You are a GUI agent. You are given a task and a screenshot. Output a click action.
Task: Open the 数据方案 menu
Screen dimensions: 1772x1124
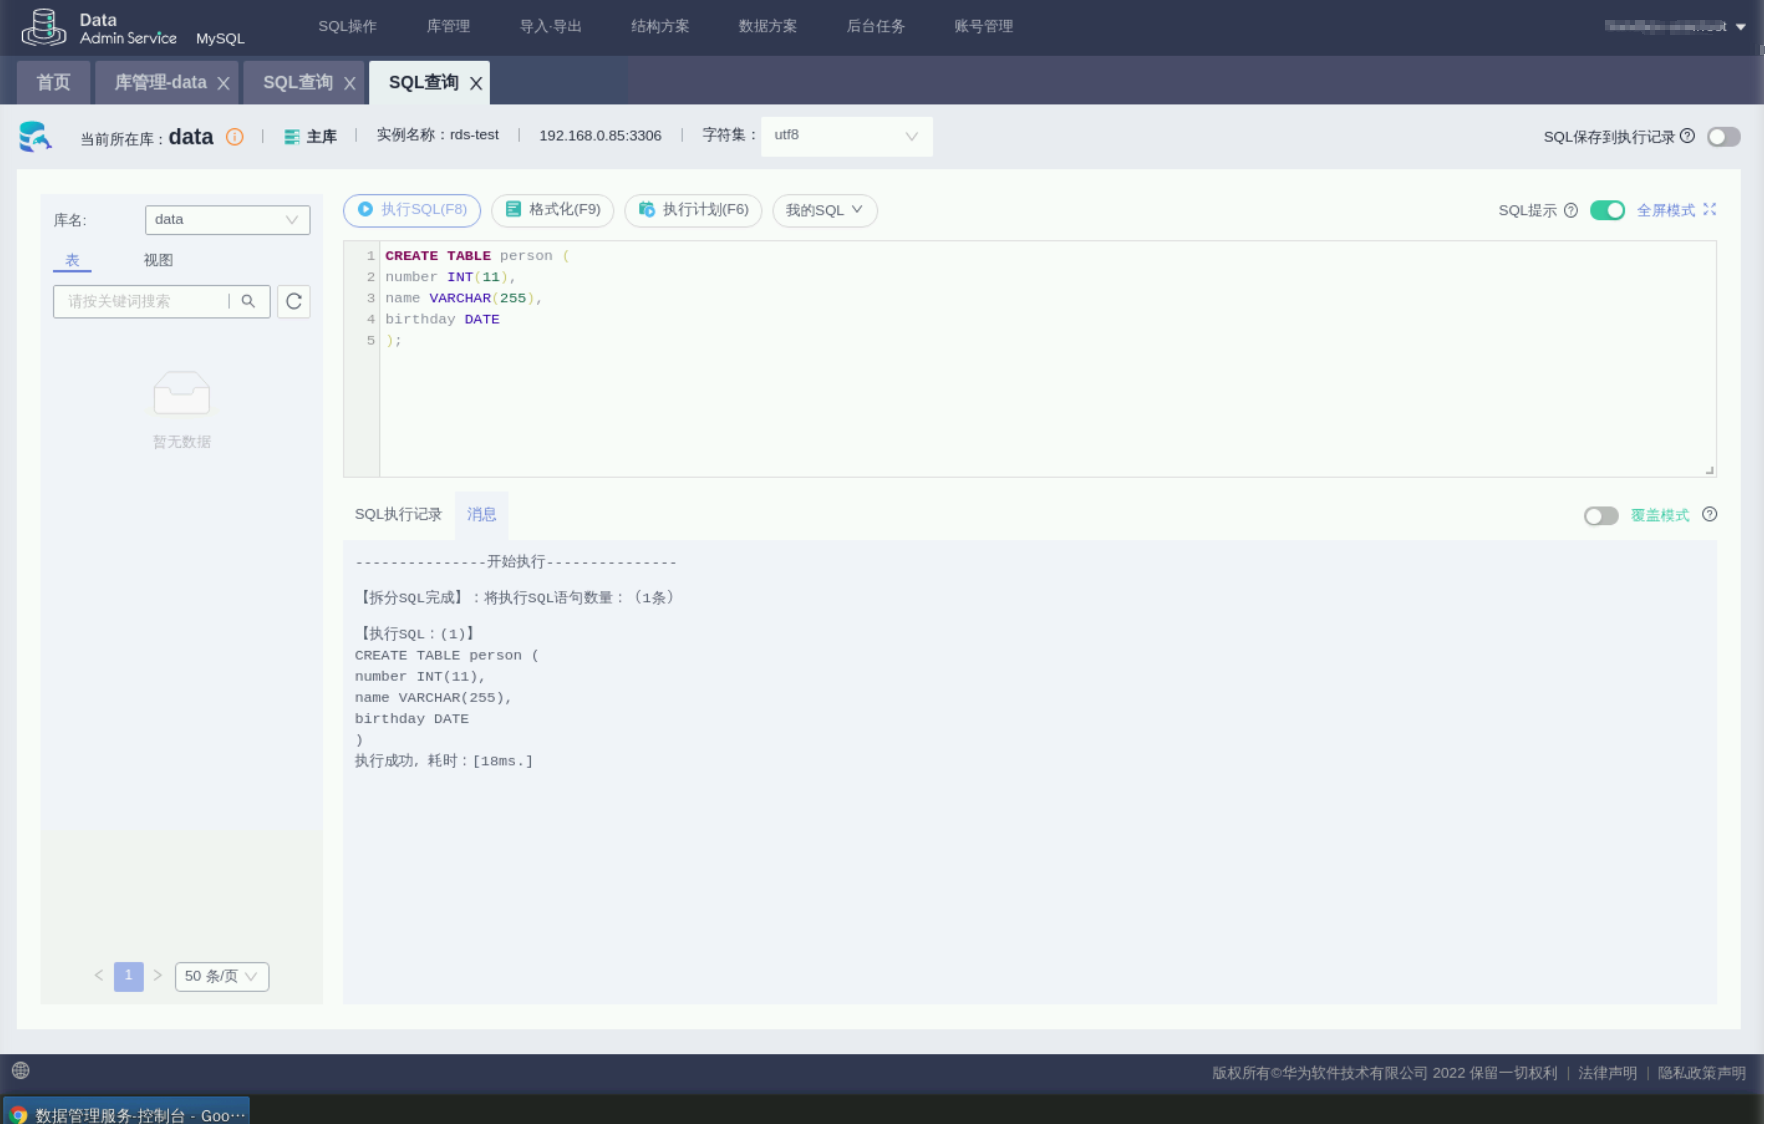768,27
